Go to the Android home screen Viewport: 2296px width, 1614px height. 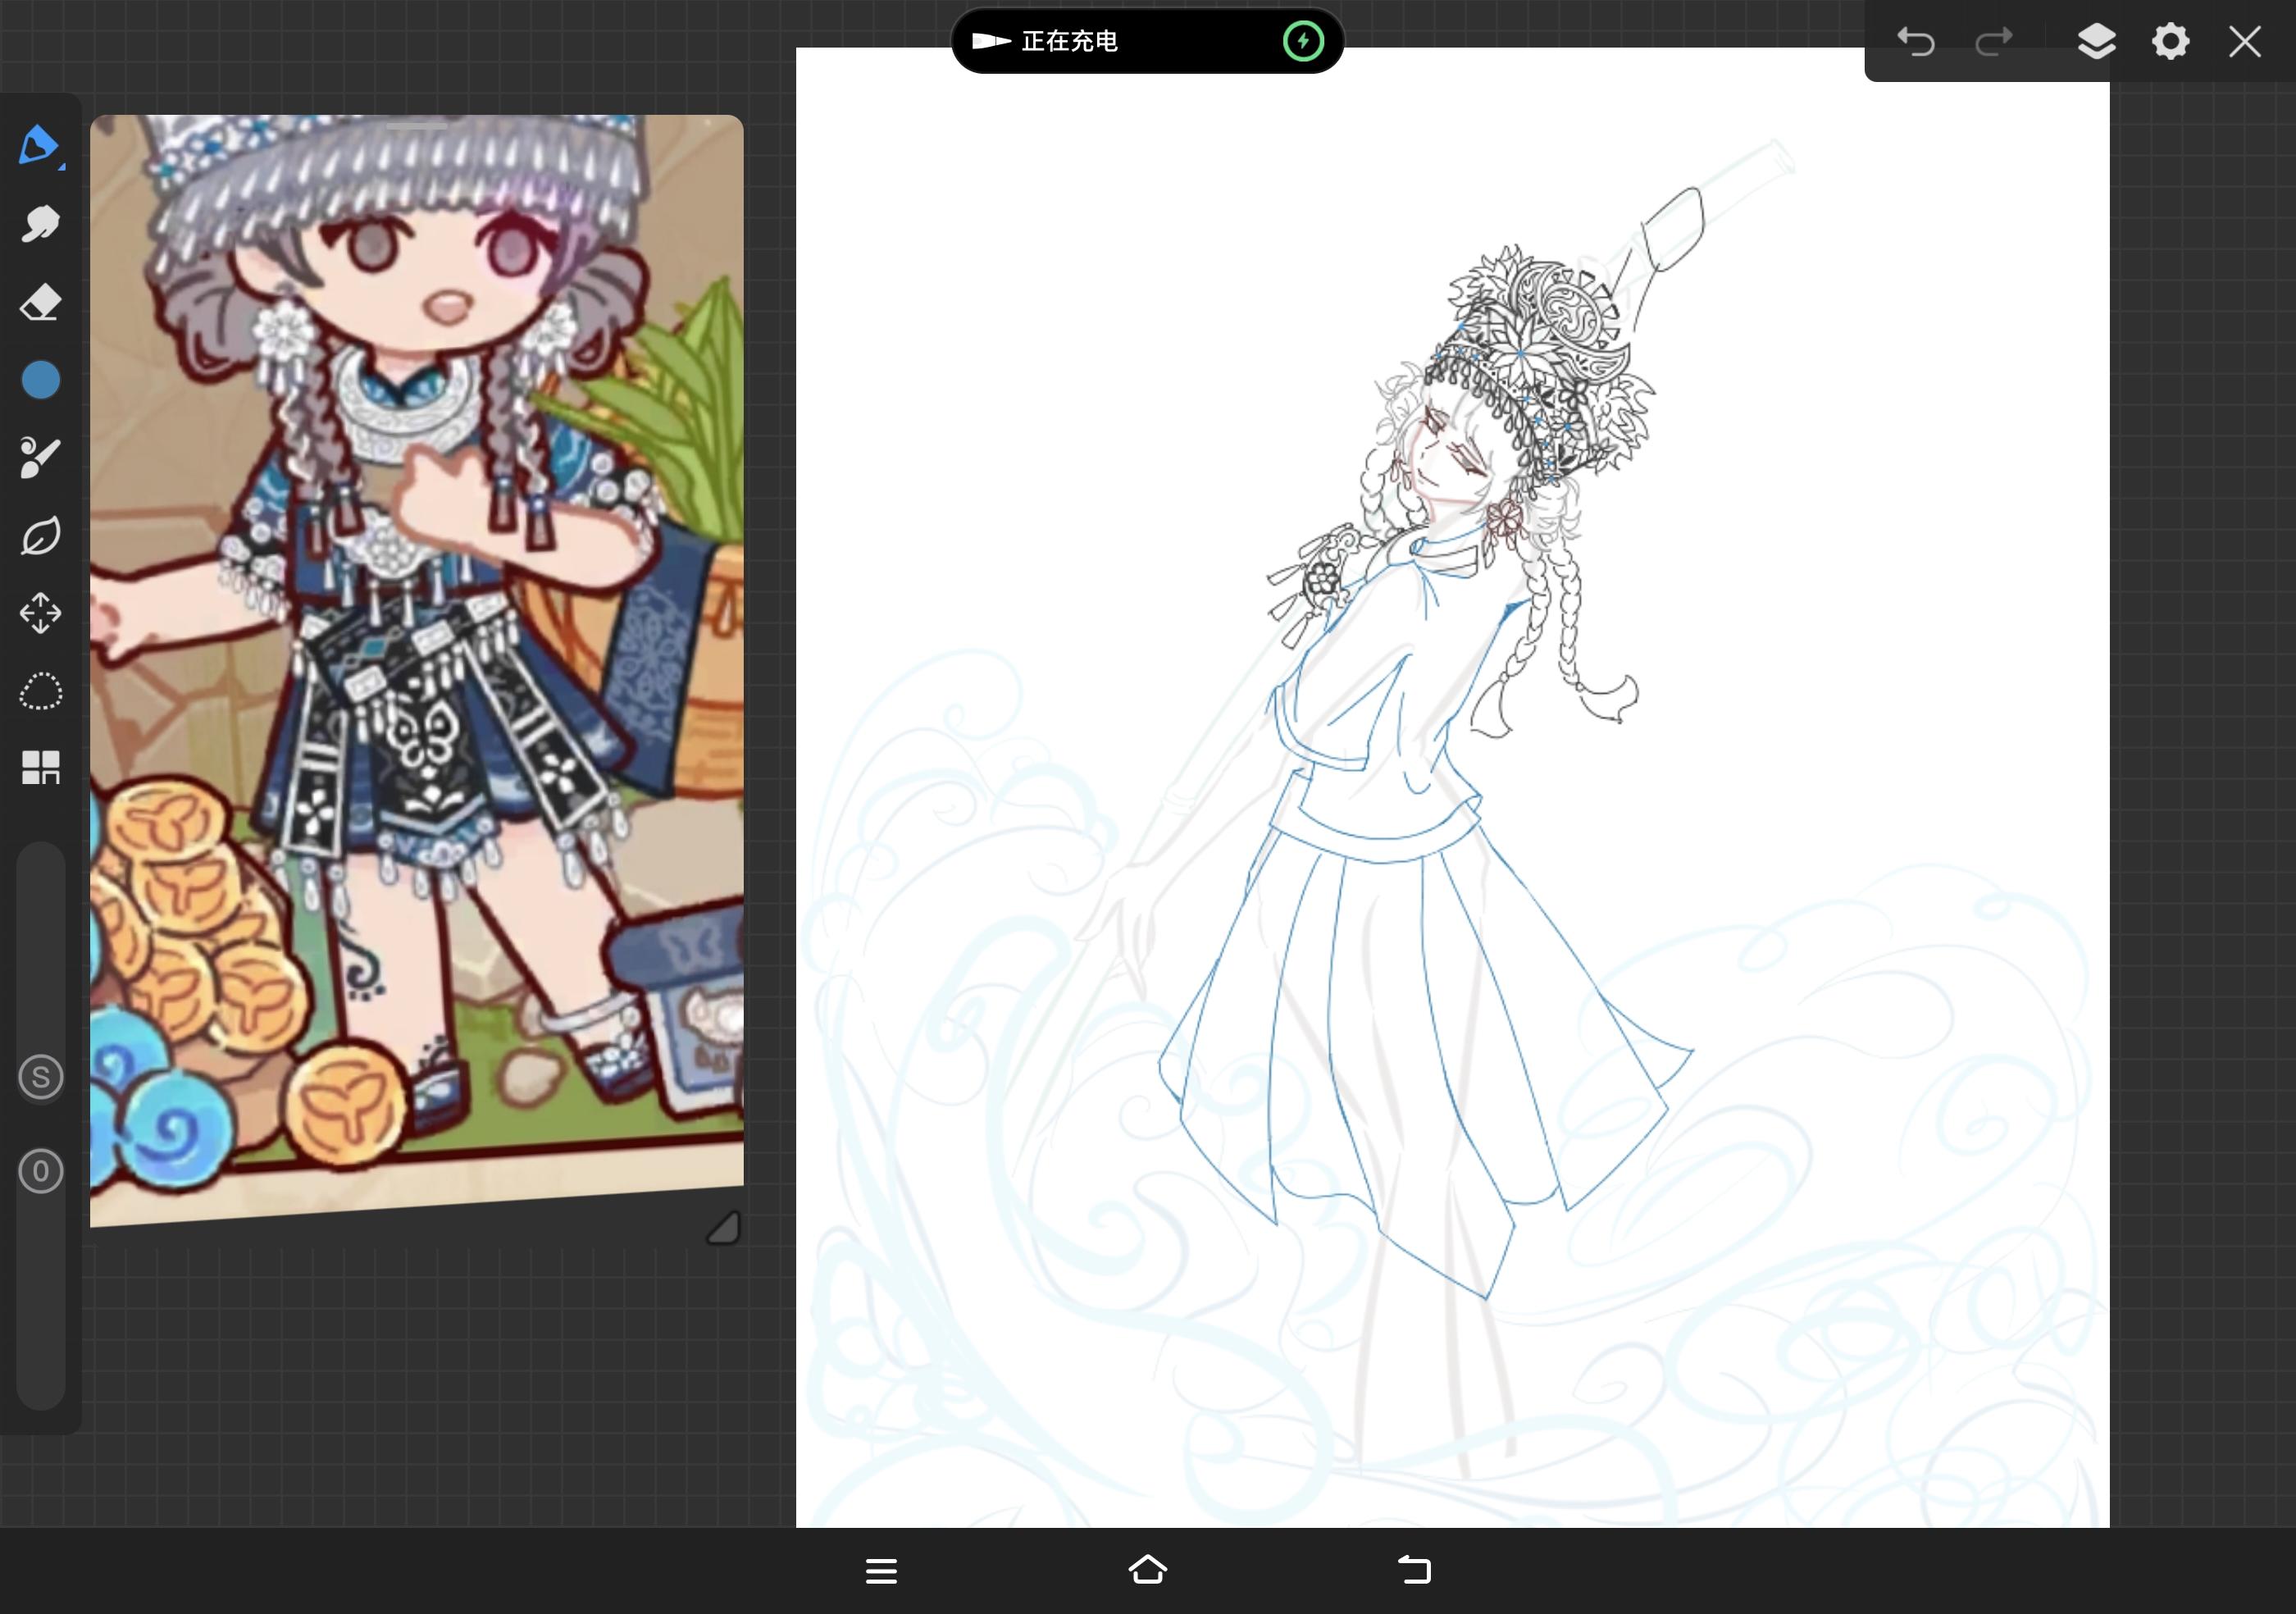point(1148,1570)
